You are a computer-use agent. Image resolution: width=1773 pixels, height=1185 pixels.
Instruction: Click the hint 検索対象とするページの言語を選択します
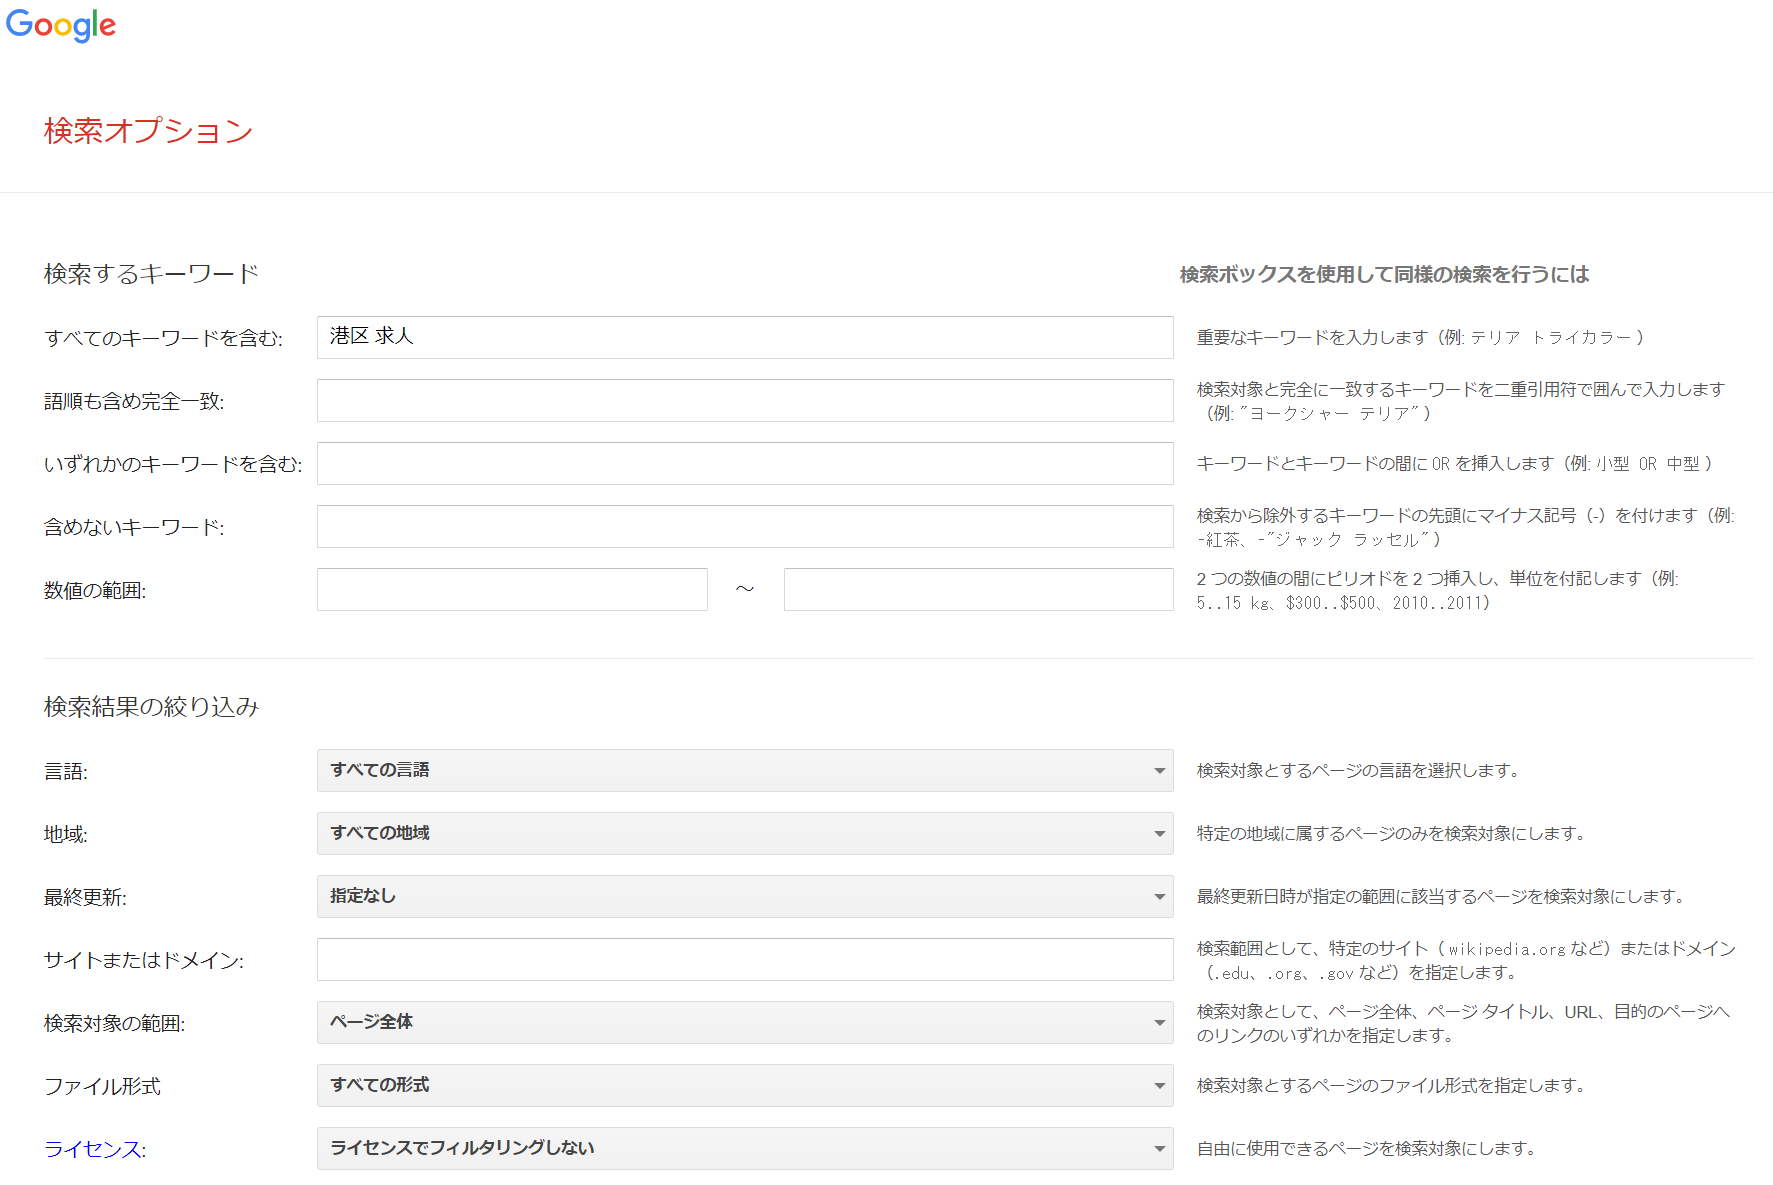click(1358, 770)
